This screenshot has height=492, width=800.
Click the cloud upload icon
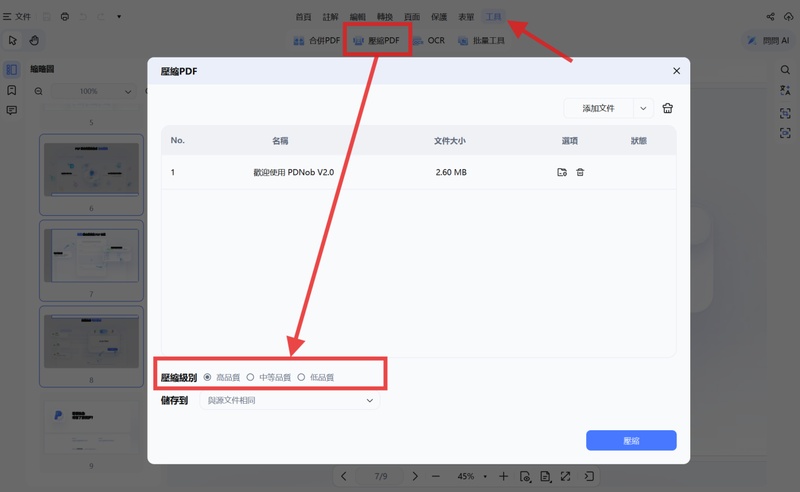coord(788,17)
